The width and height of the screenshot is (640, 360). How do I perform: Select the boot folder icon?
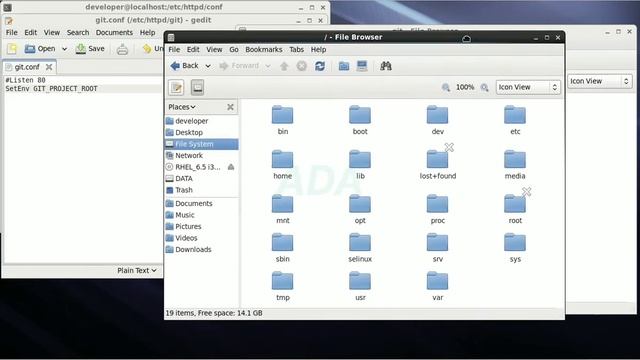(360, 115)
